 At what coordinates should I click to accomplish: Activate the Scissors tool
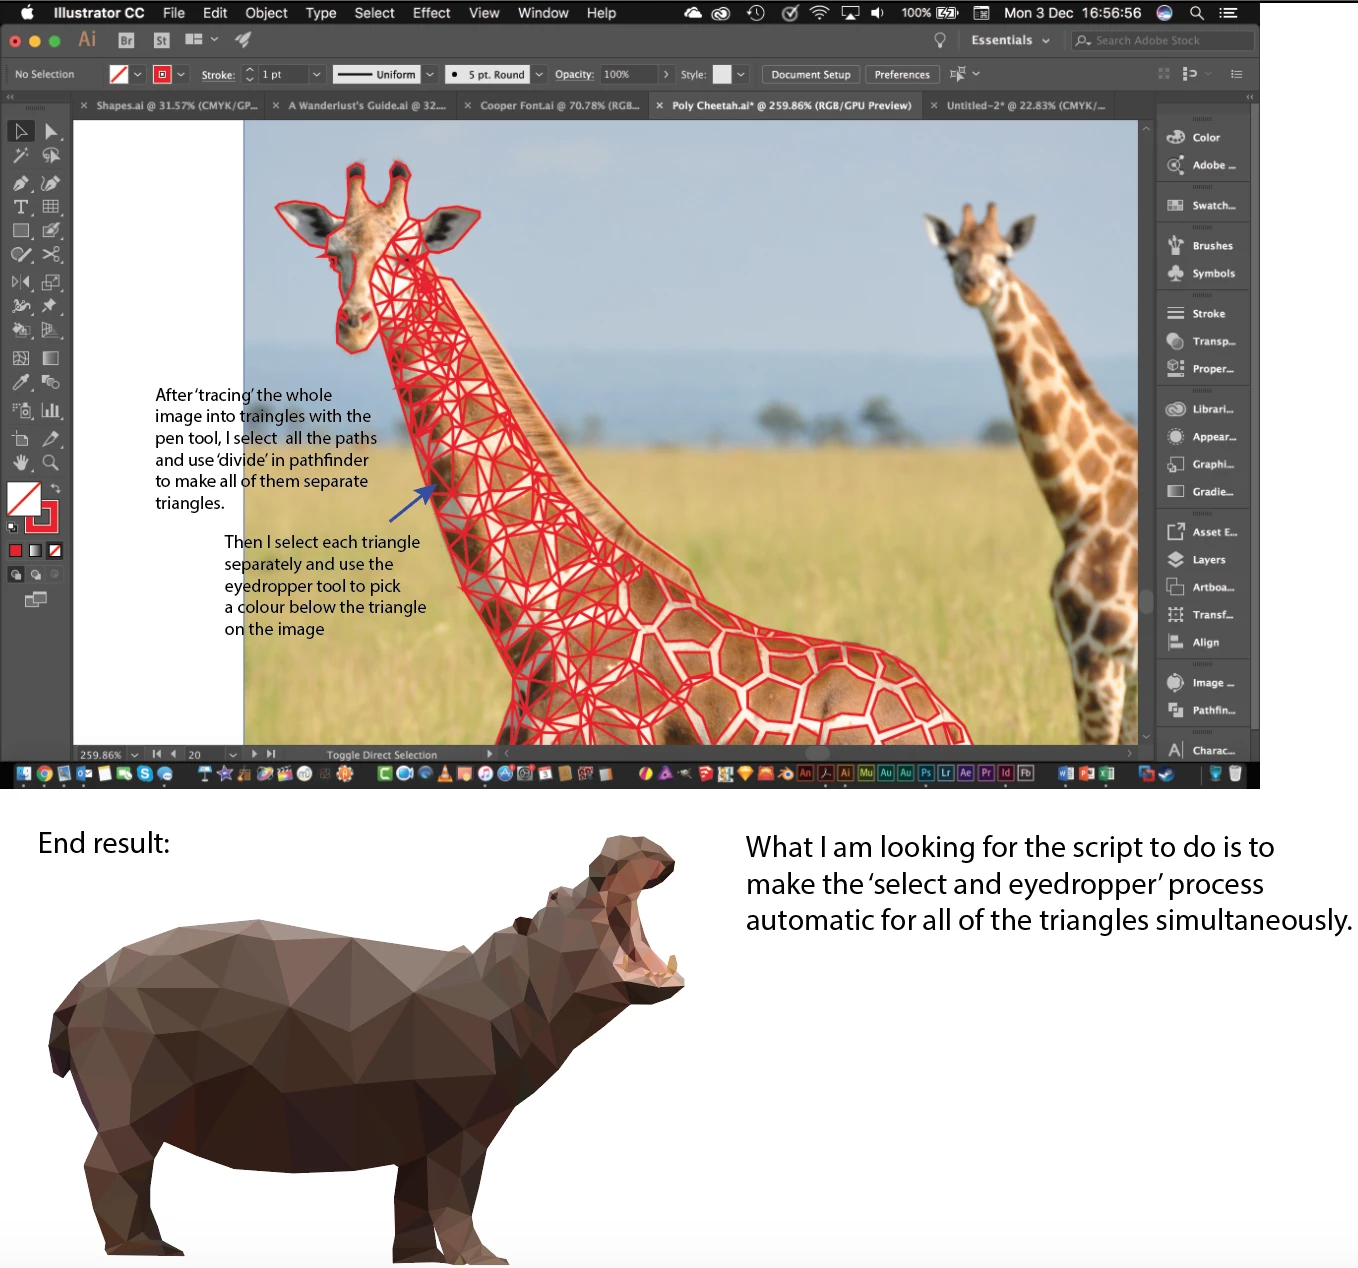[x=51, y=255]
